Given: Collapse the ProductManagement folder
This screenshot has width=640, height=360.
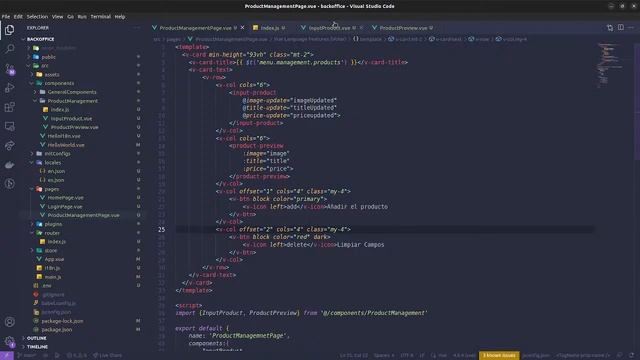Looking at the screenshot, I should 72,101.
